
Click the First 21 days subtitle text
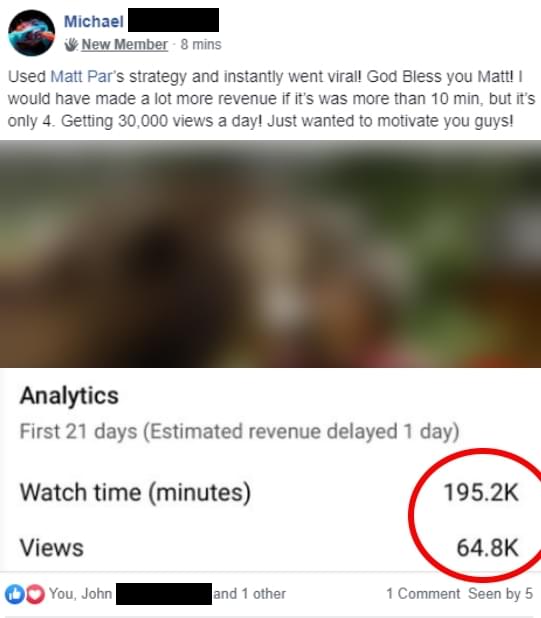click(240, 432)
